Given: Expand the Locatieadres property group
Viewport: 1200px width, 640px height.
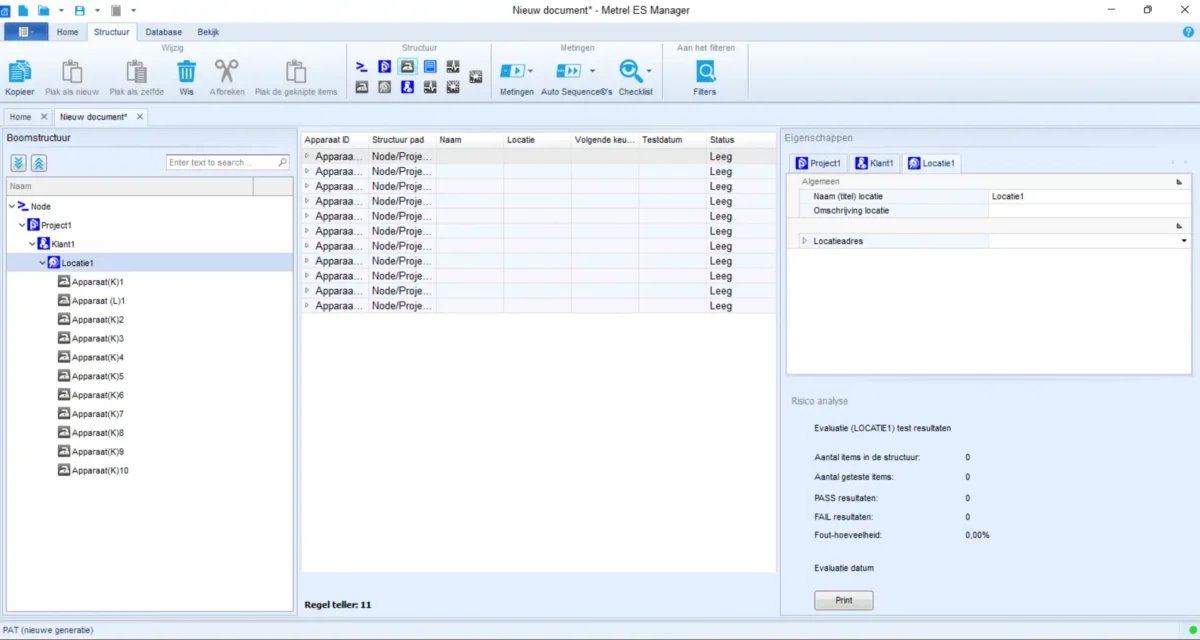Looking at the screenshot, I should click(x=804, y=241).
